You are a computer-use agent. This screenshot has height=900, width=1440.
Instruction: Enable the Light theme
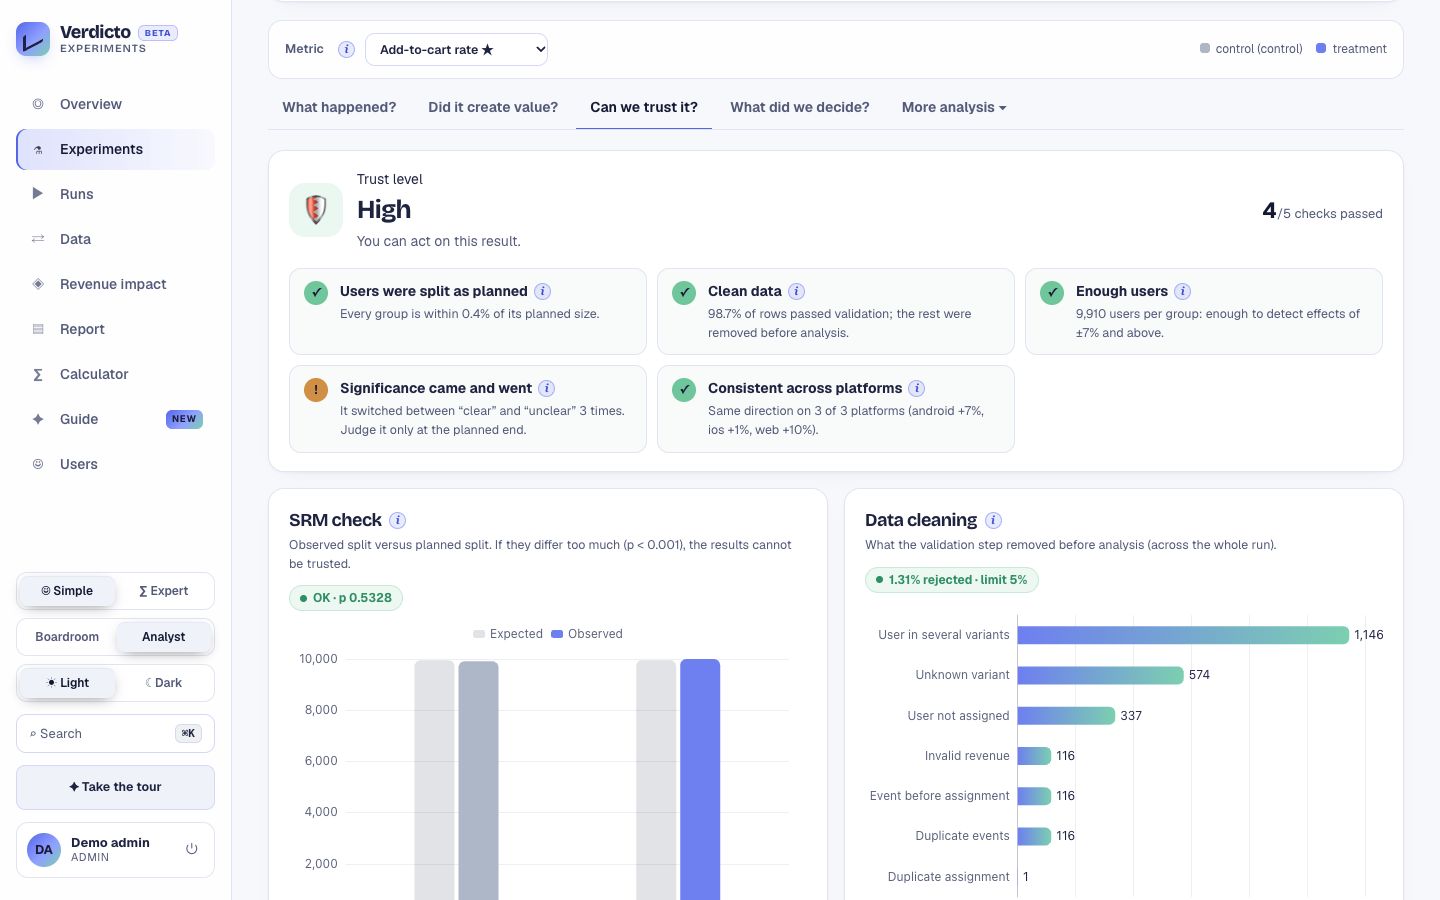click(x=67, y=683)
